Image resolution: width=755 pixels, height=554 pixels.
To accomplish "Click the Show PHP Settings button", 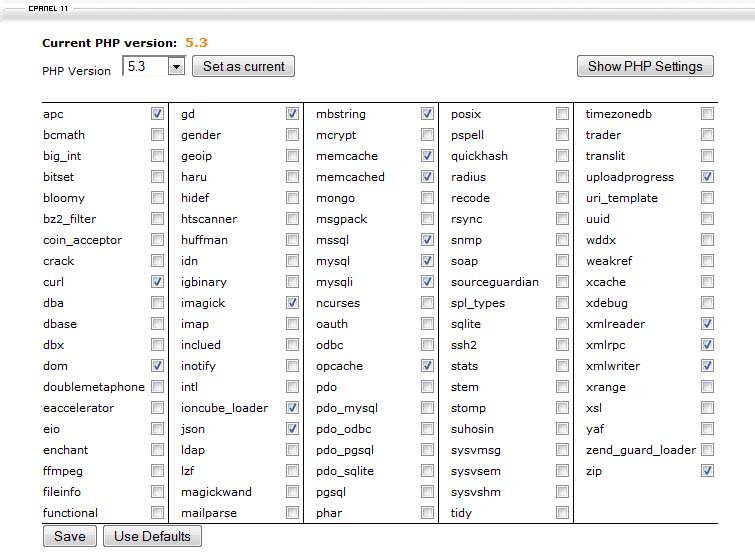I will point(645,67).
